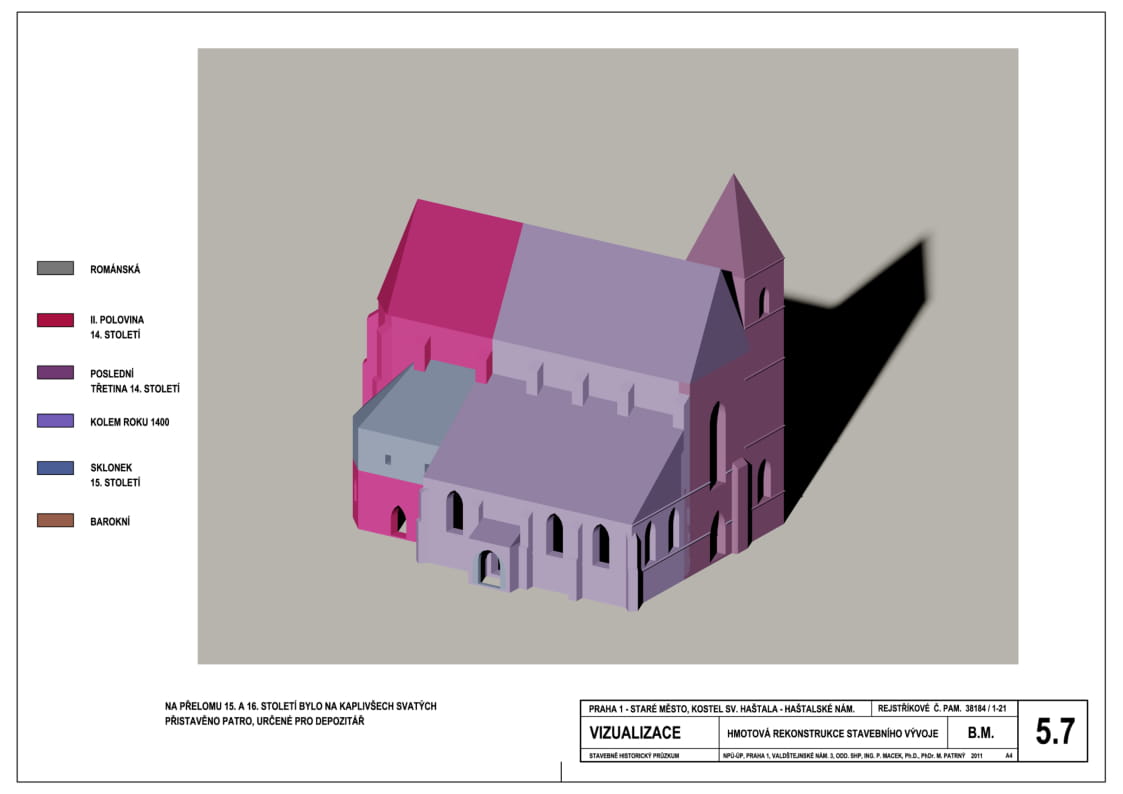
Task: Select the HMOTOVÁ REKONSTRUKCE STAVEBNÍHO VÝVOJE text
Action: (833, 734)
